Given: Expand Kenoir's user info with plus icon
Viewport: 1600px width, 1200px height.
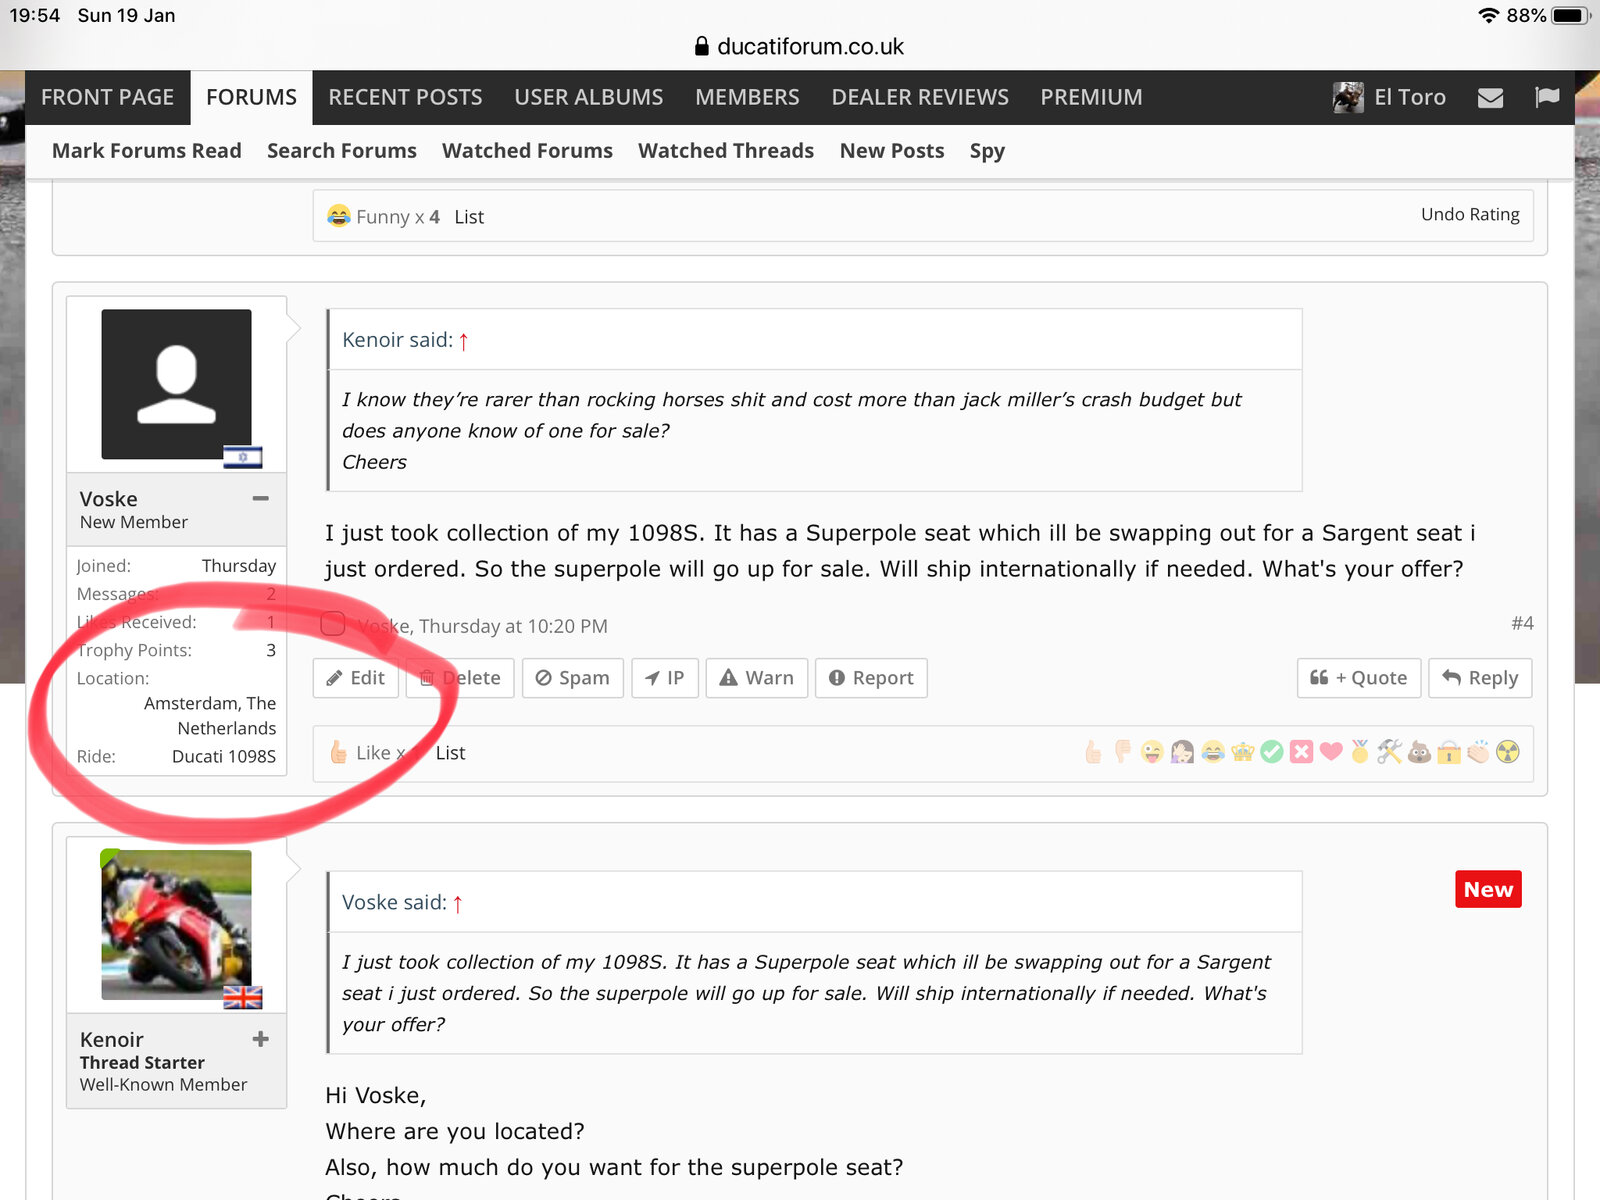Looking at the screenshot, I should [x=261, y=1039].
